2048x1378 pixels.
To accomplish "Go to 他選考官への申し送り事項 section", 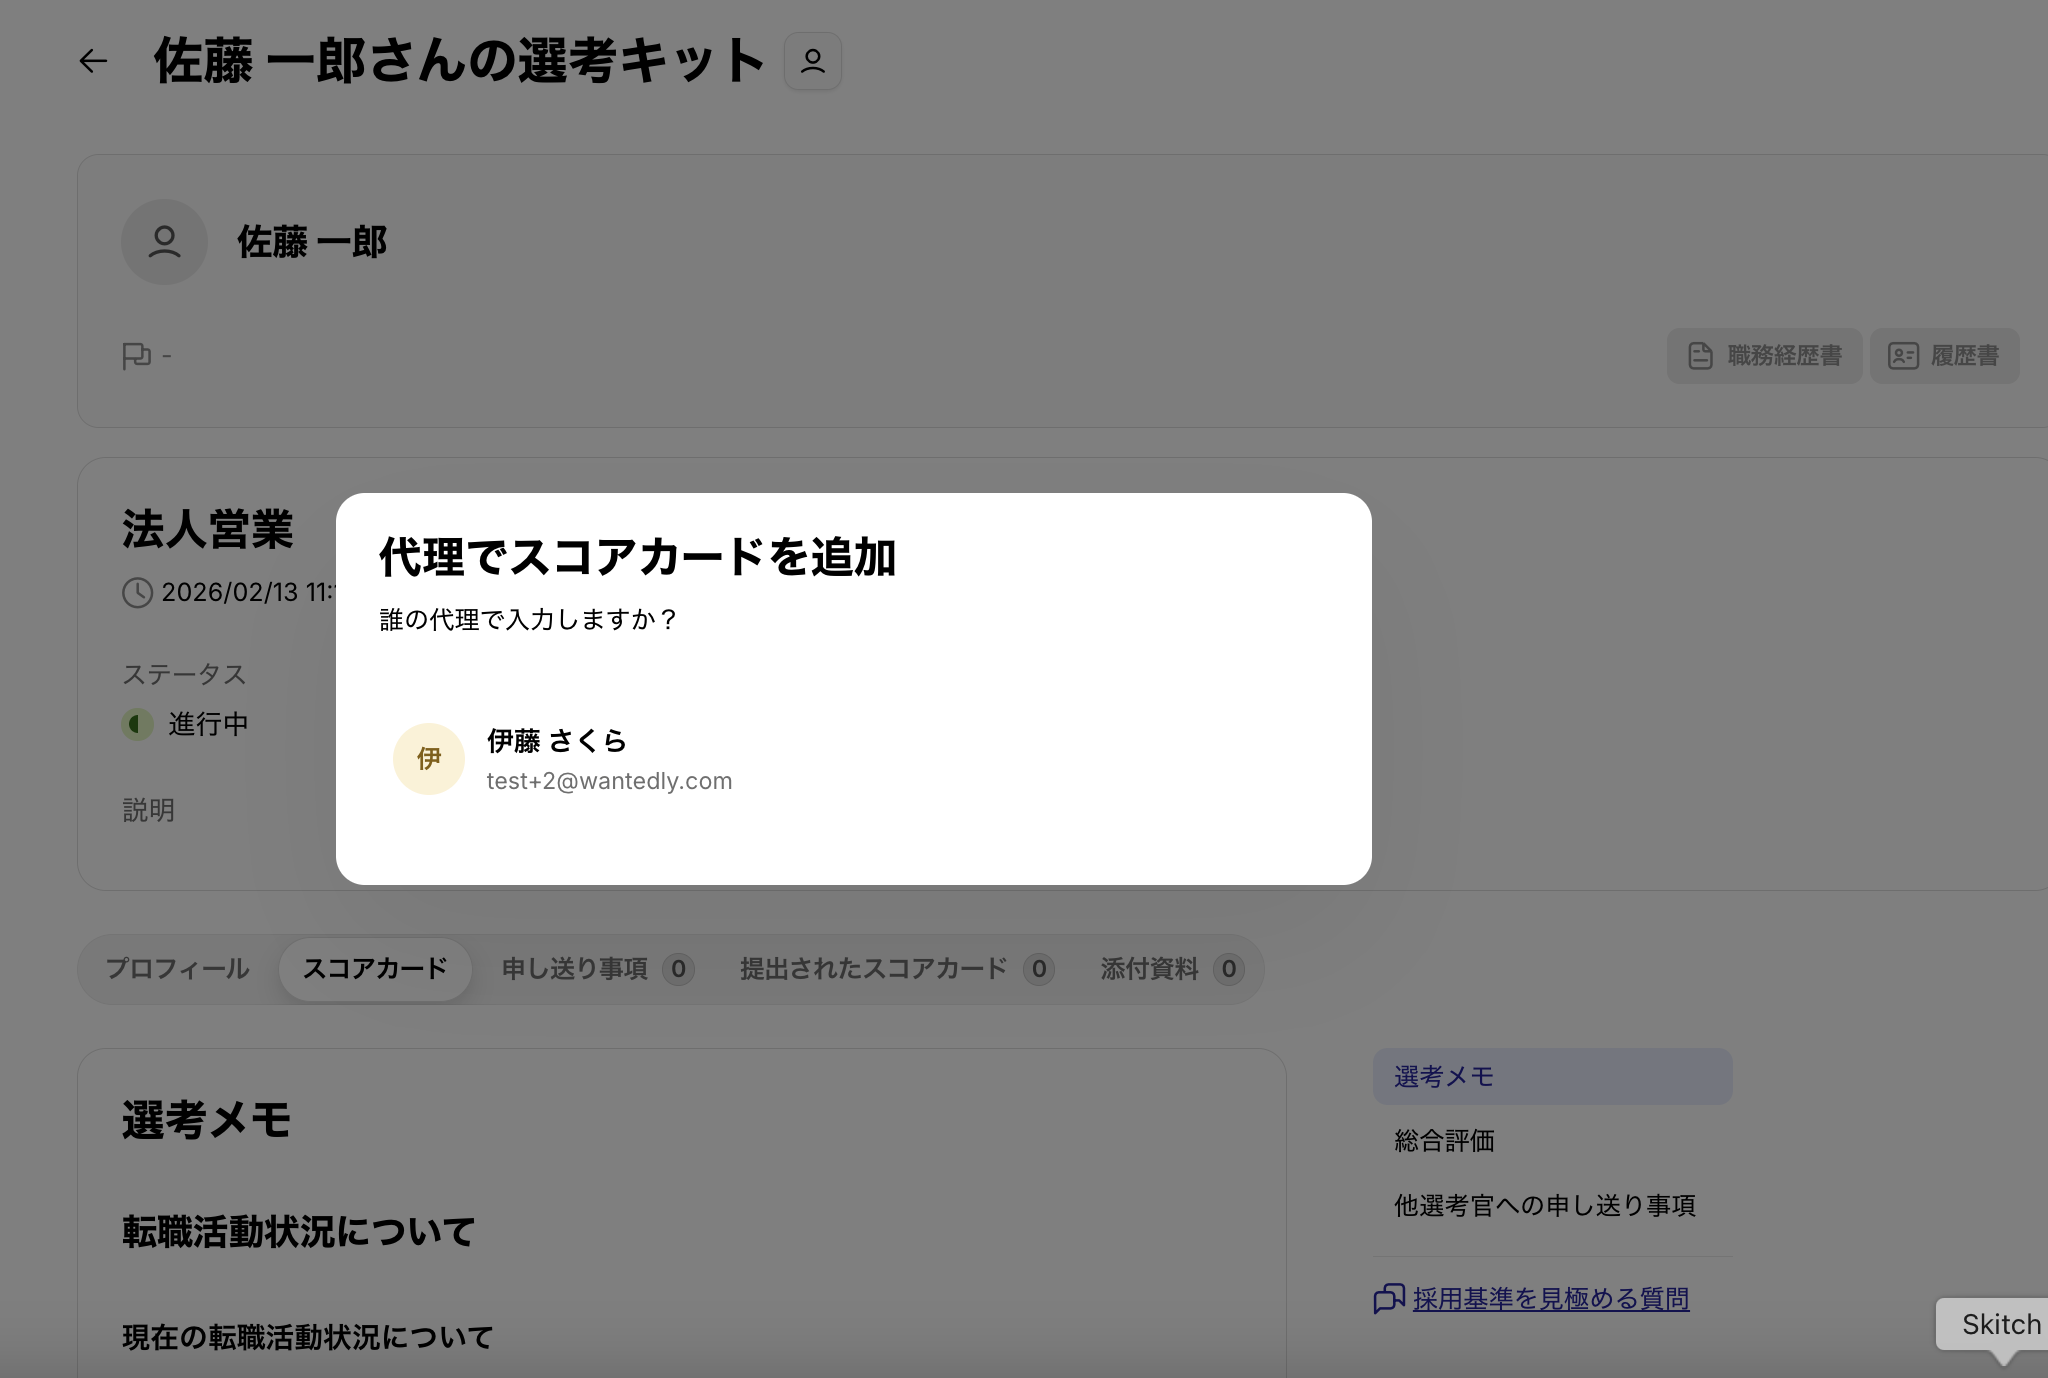I will 1544,1205.
